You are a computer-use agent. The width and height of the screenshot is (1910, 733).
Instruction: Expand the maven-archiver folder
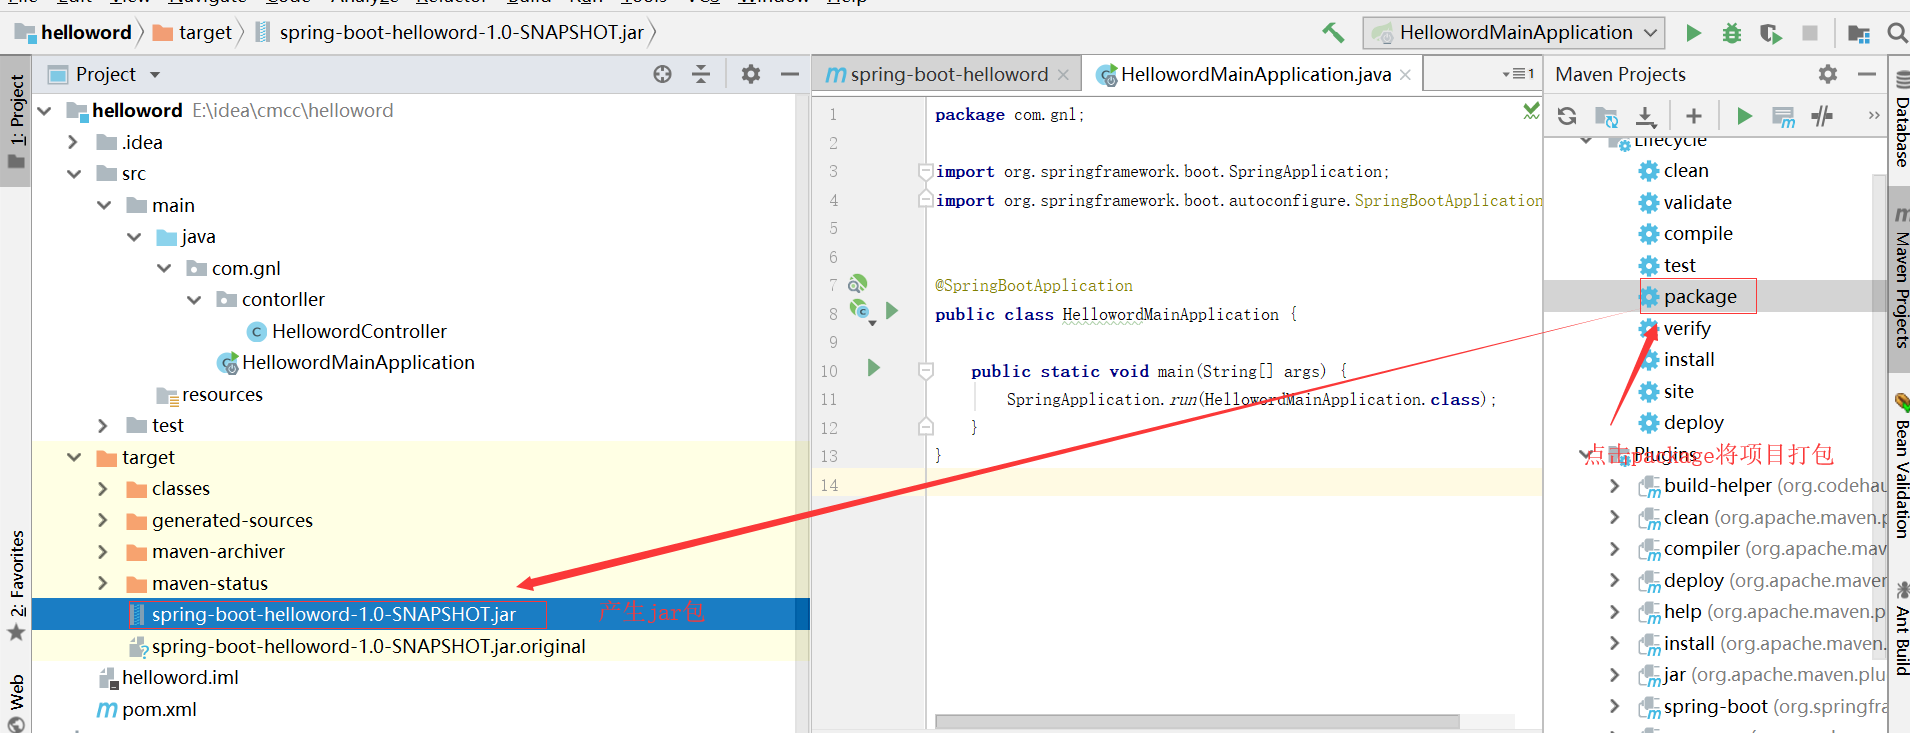[102, 552]
